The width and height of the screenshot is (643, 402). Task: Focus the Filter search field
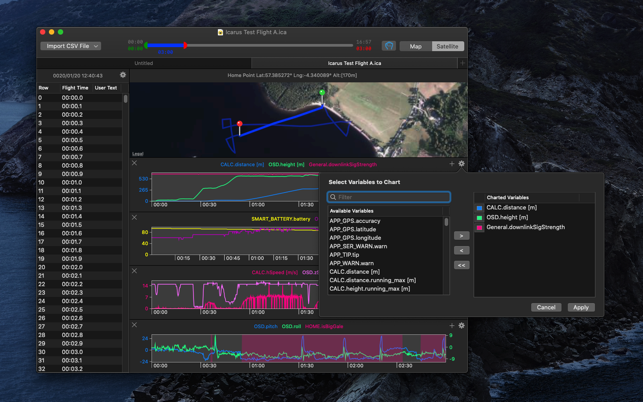[389, 197]
